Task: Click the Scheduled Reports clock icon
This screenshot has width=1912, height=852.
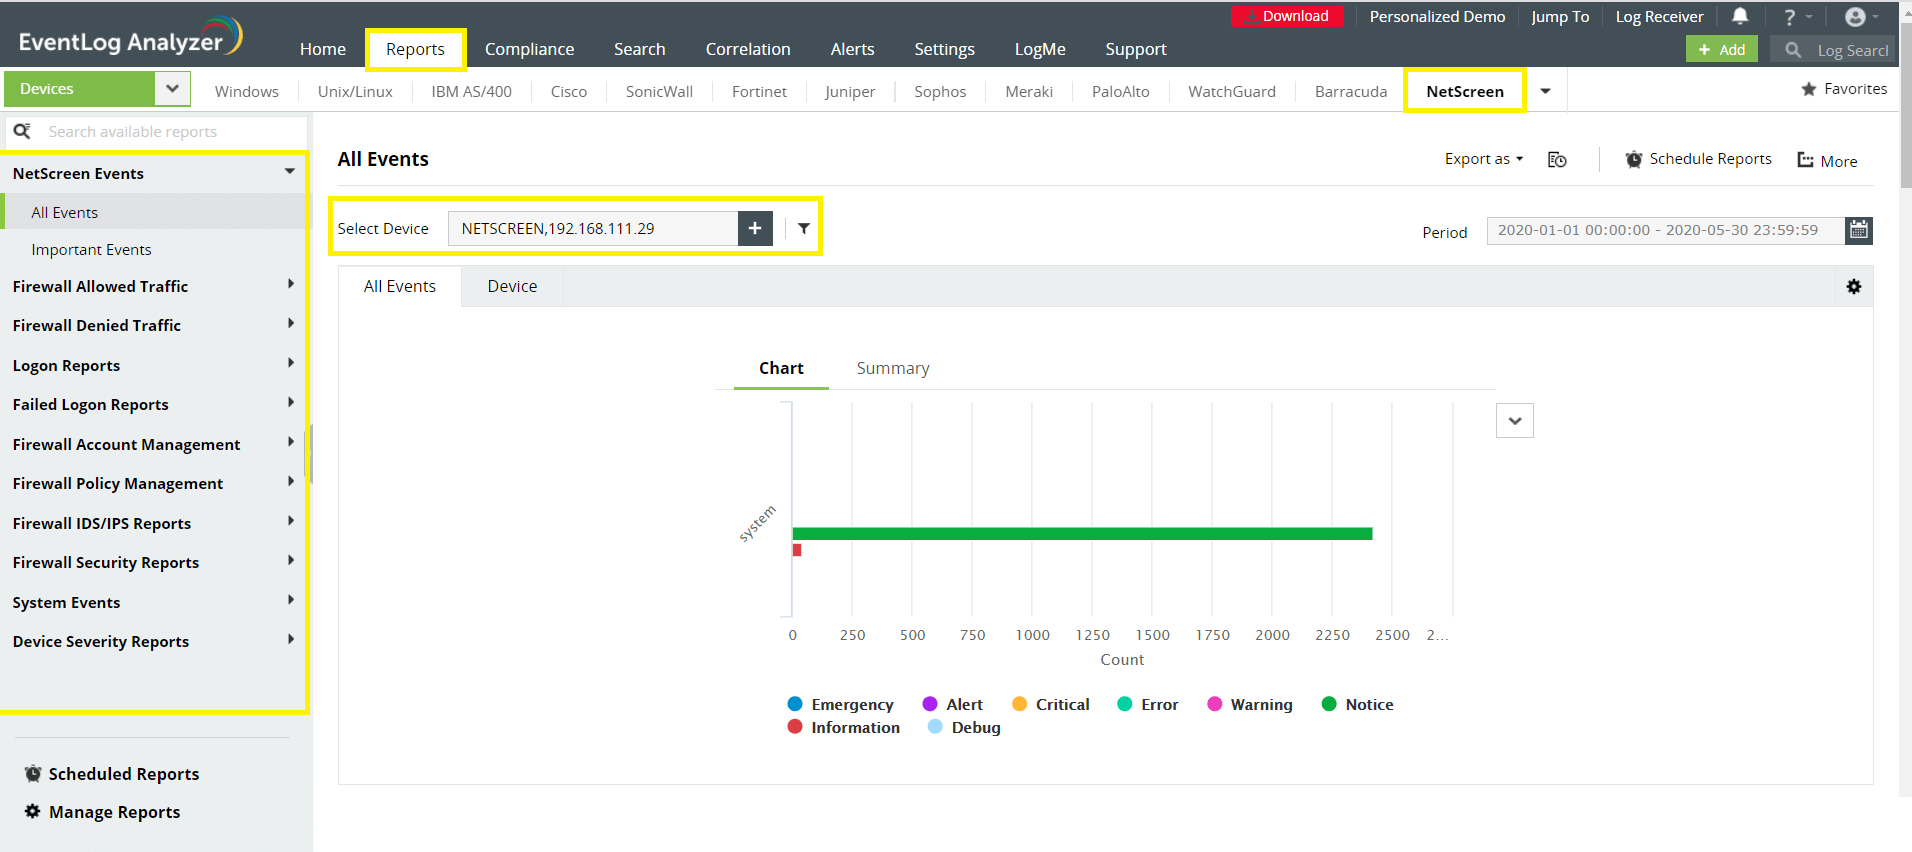Action: point(33,773)
